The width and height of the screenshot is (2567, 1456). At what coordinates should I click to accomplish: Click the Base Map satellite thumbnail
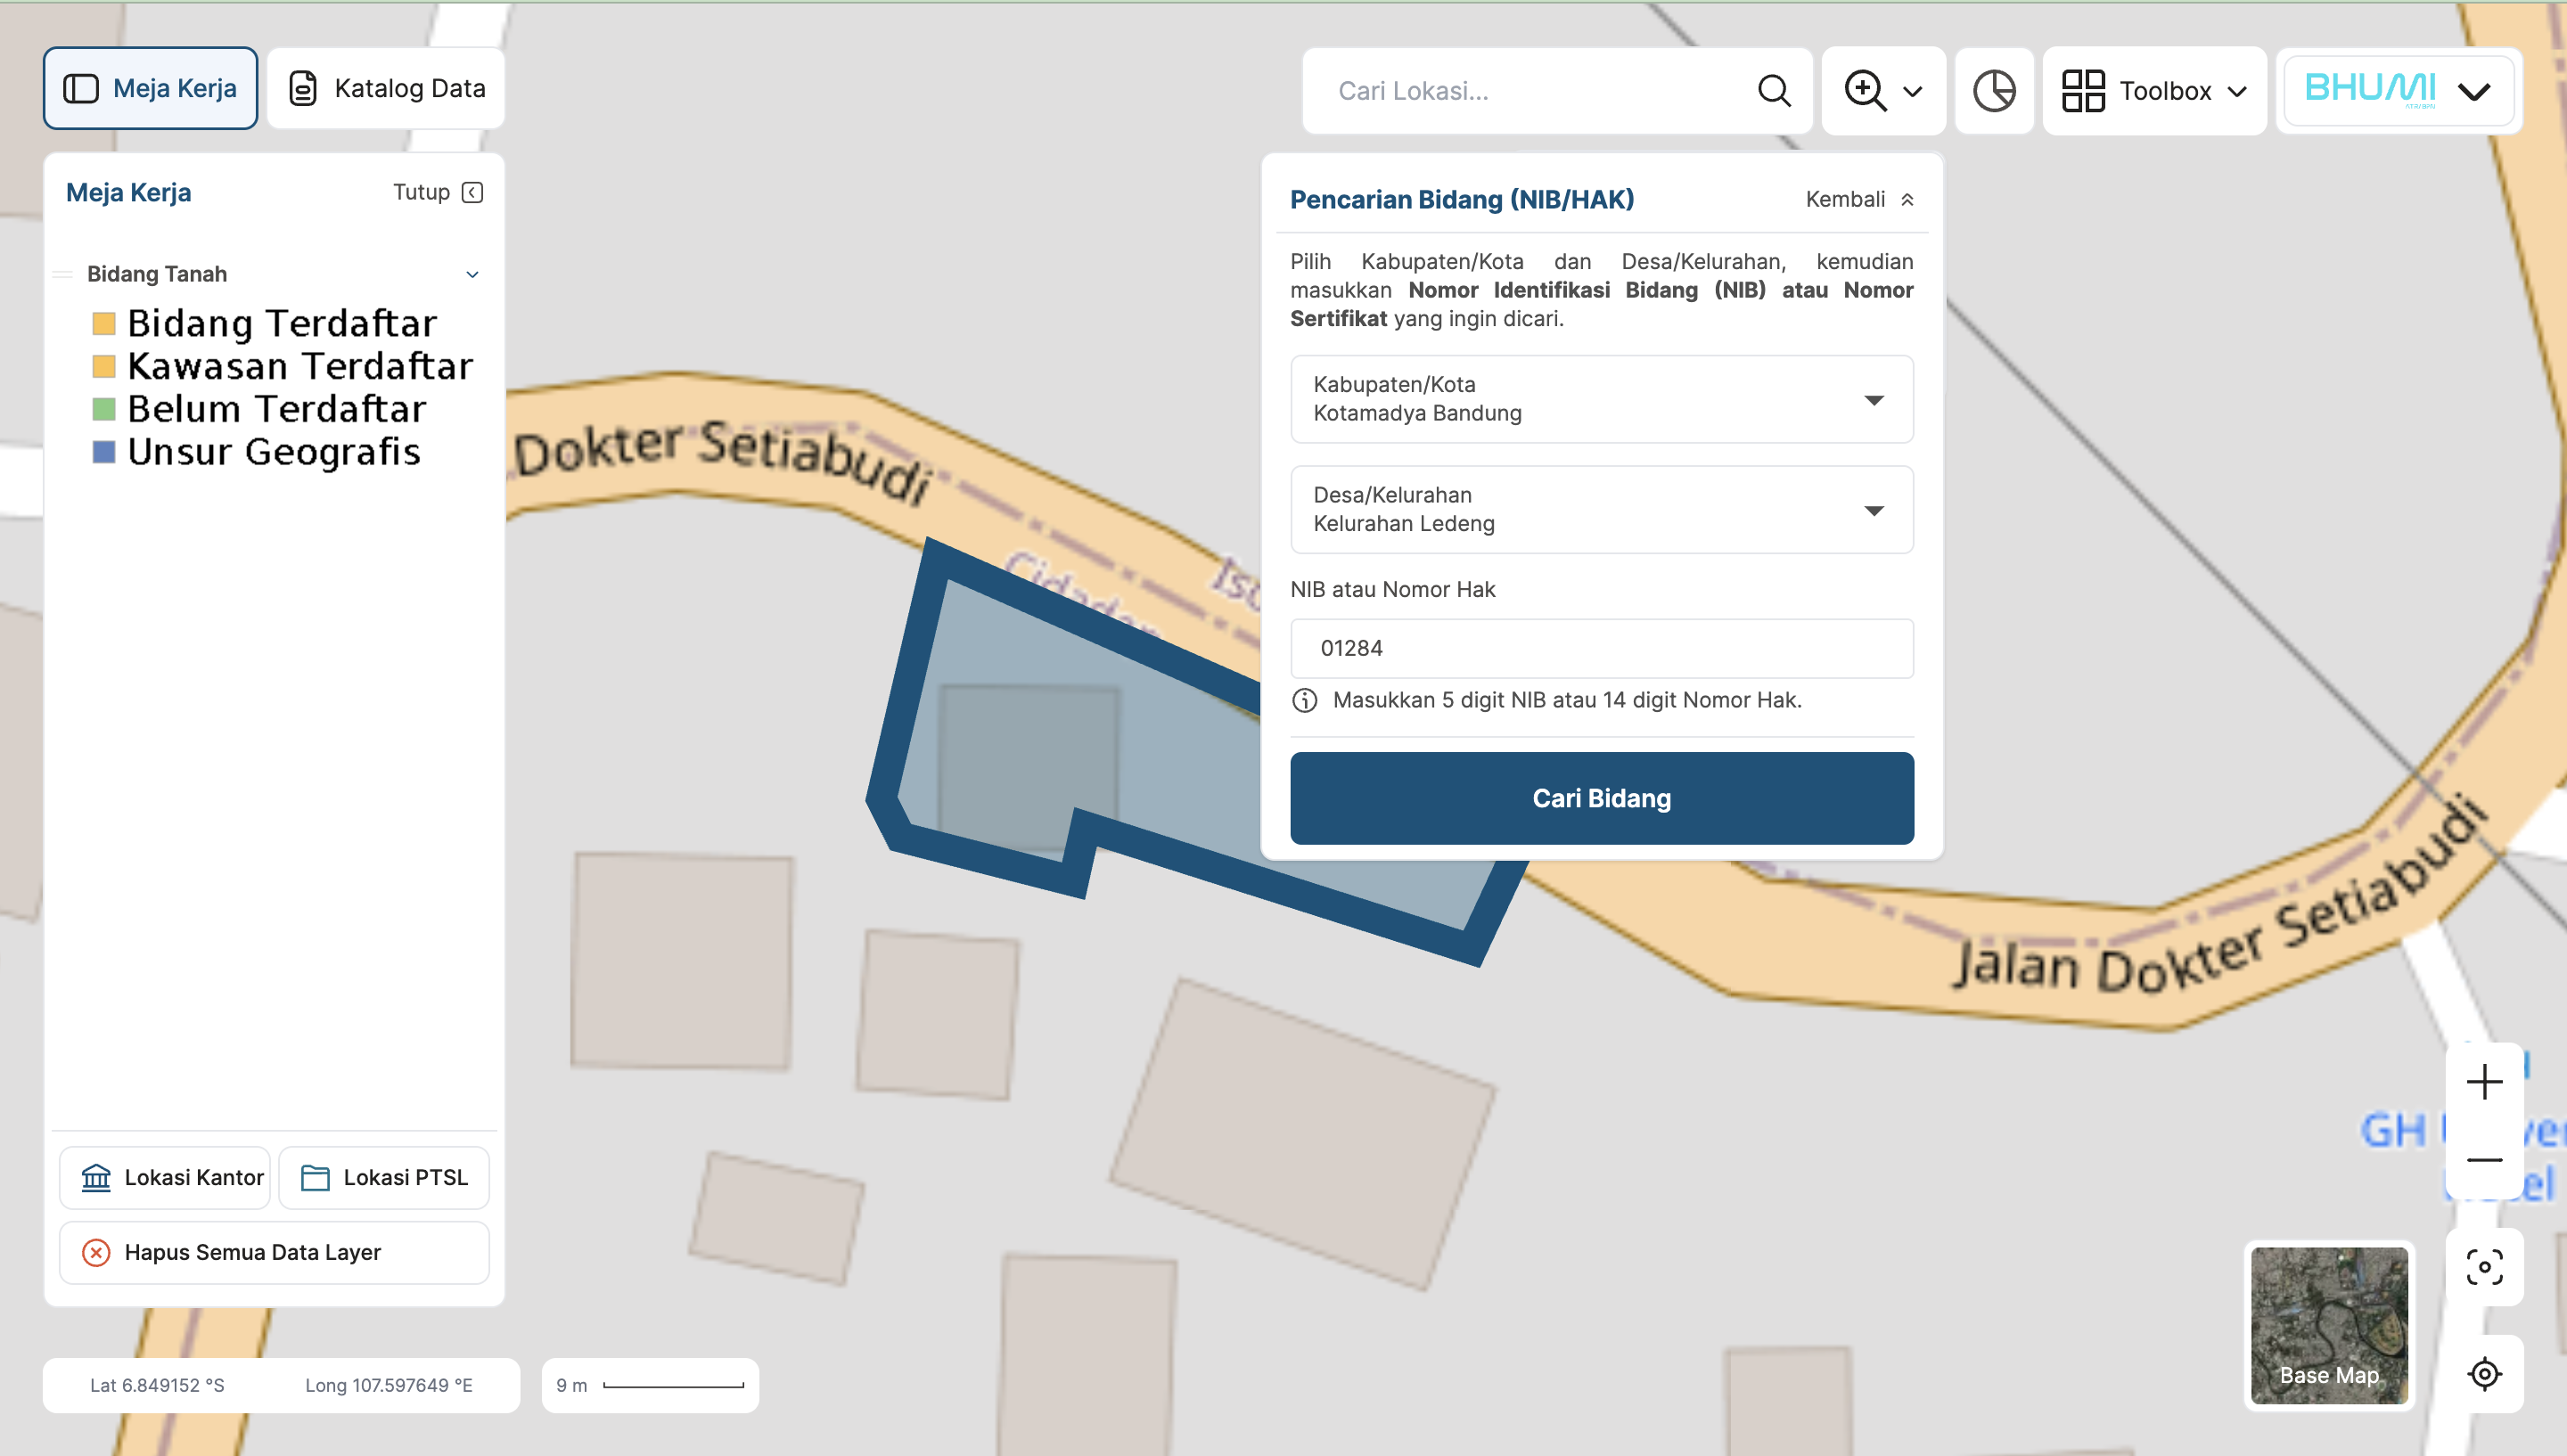(2328, 1325)
